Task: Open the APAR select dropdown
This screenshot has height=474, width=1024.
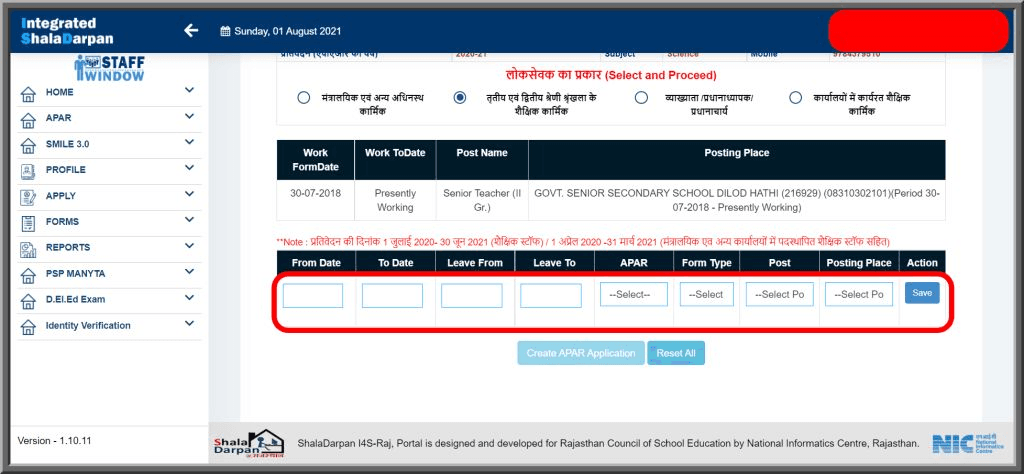Action: 633,295
